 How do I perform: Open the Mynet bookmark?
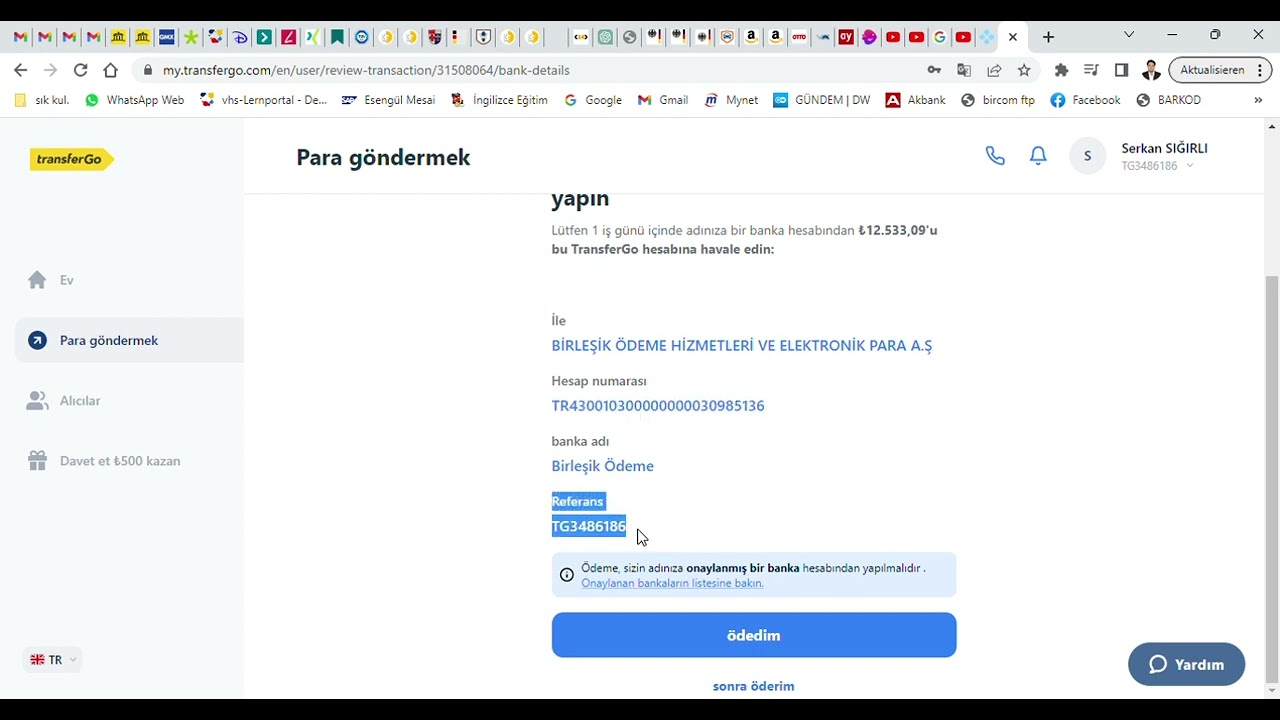coord(731,100)
